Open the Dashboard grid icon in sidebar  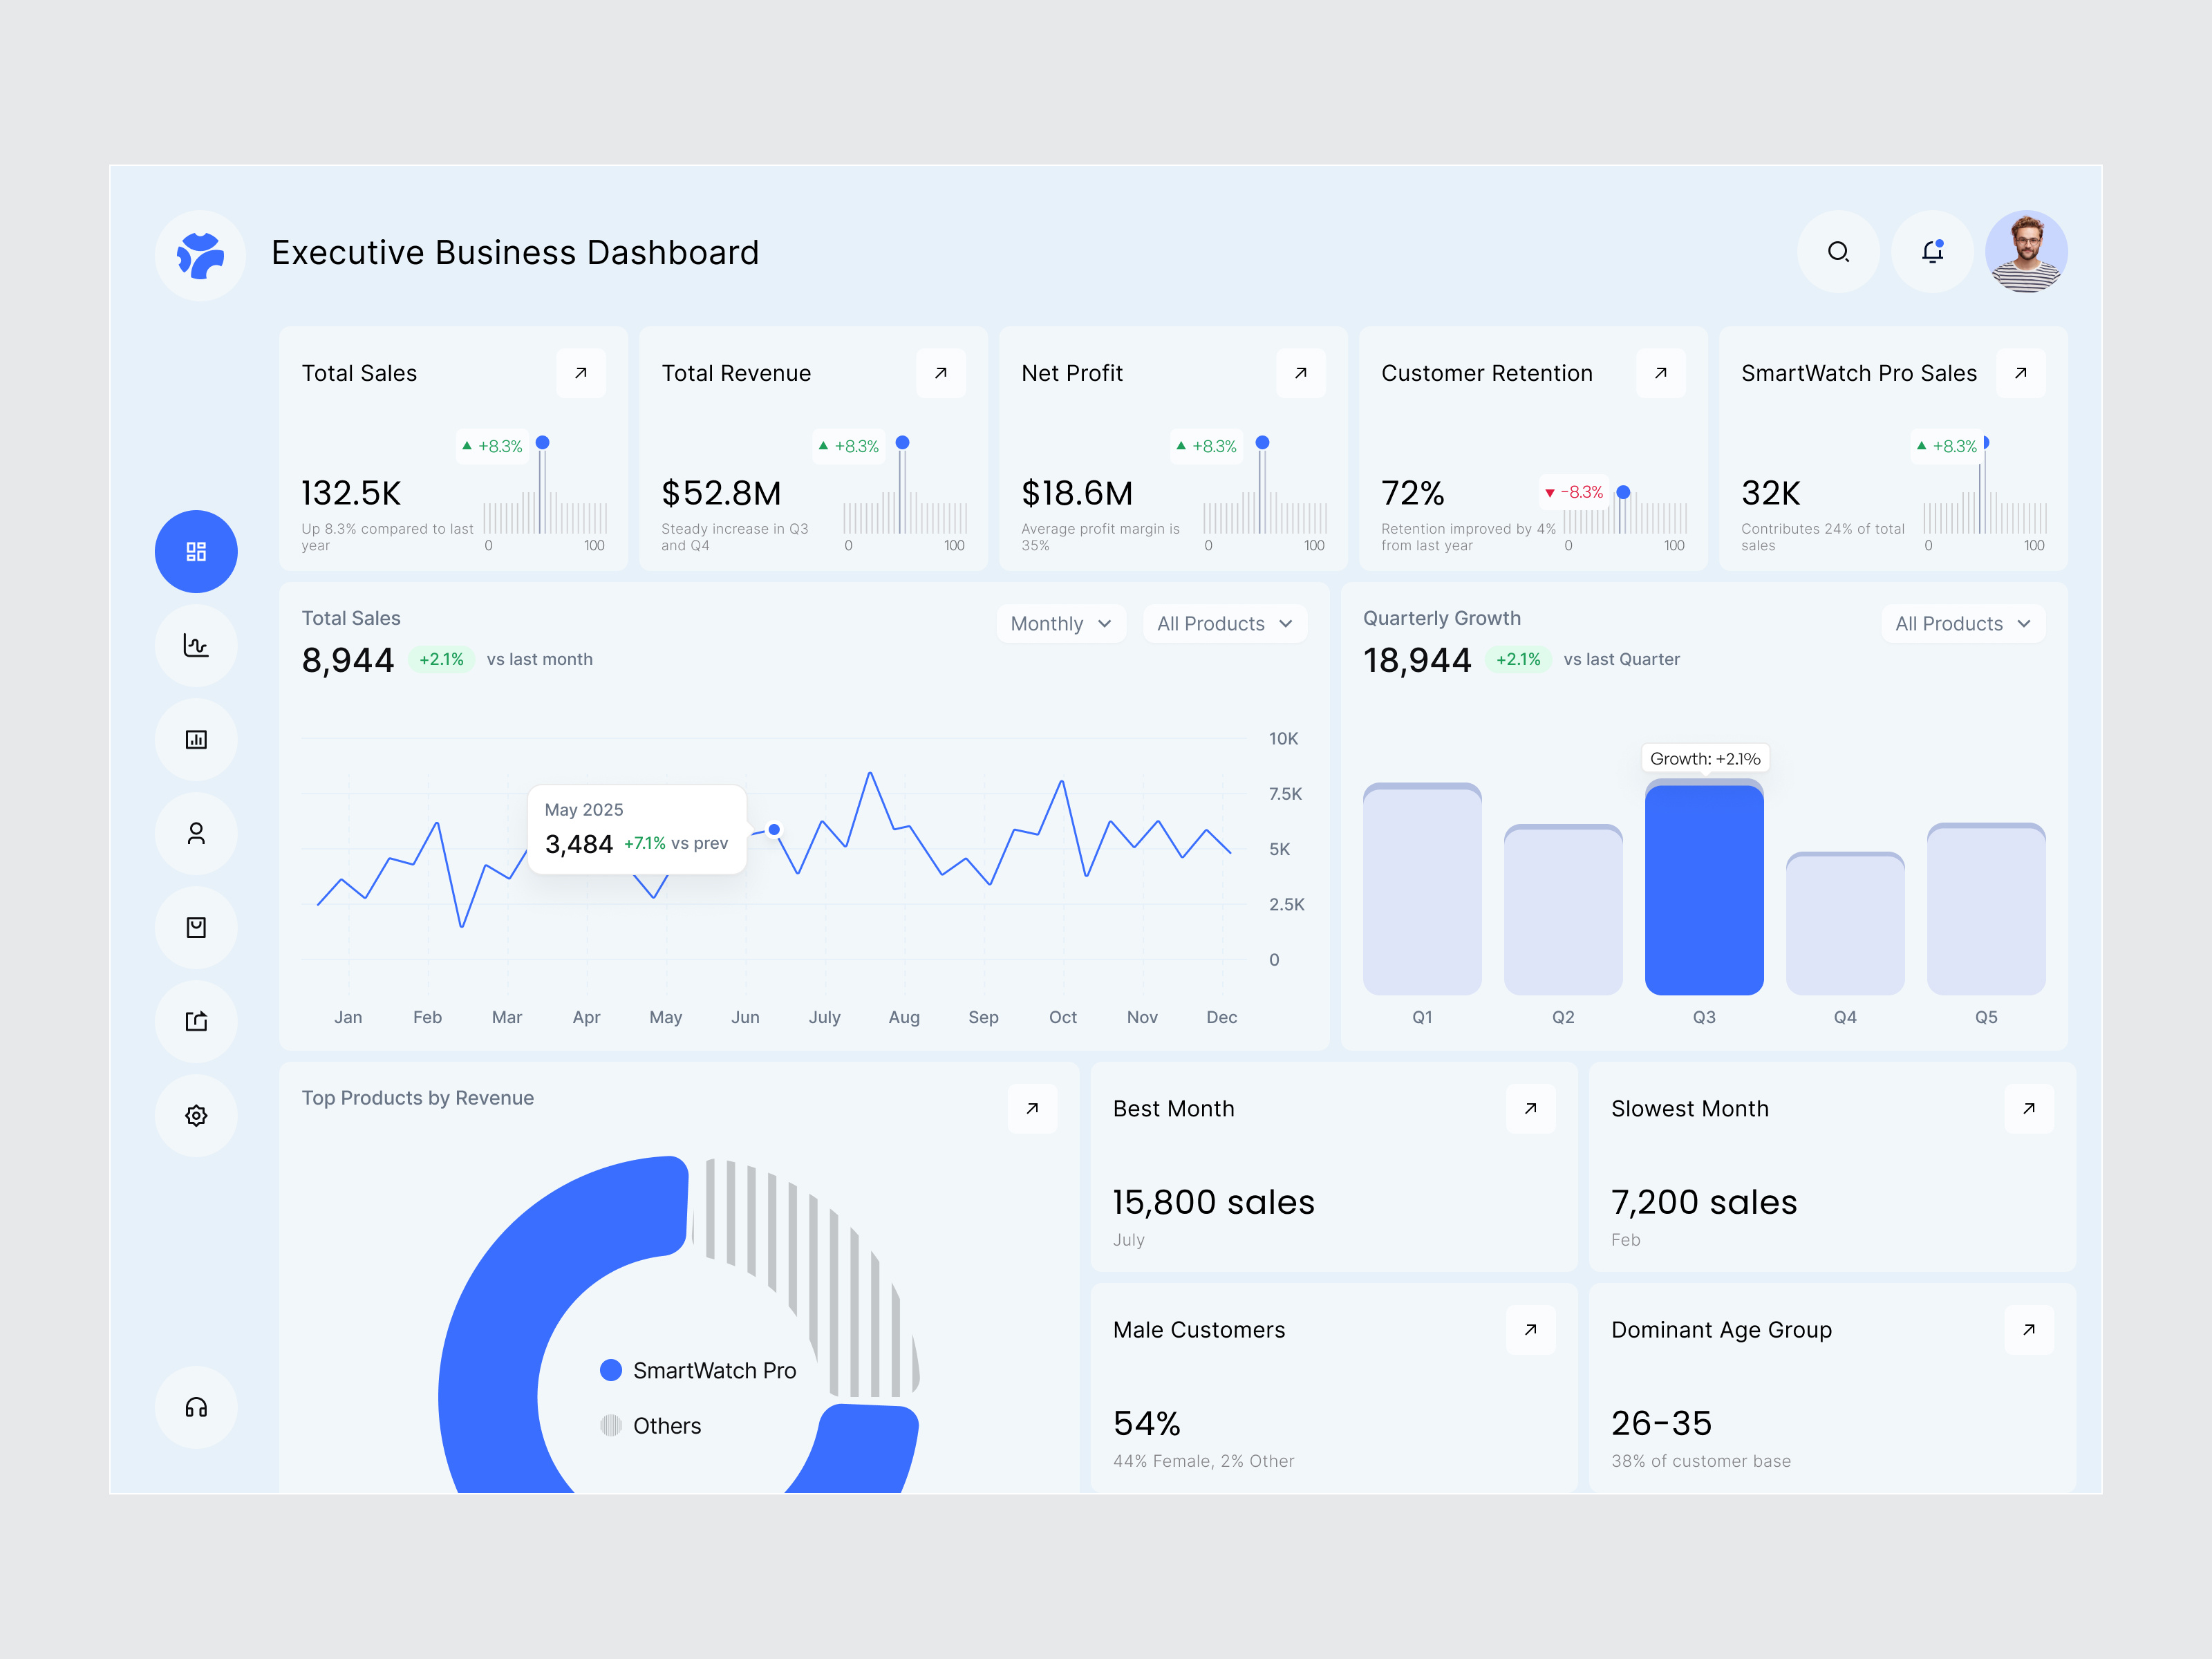(196, 551)
